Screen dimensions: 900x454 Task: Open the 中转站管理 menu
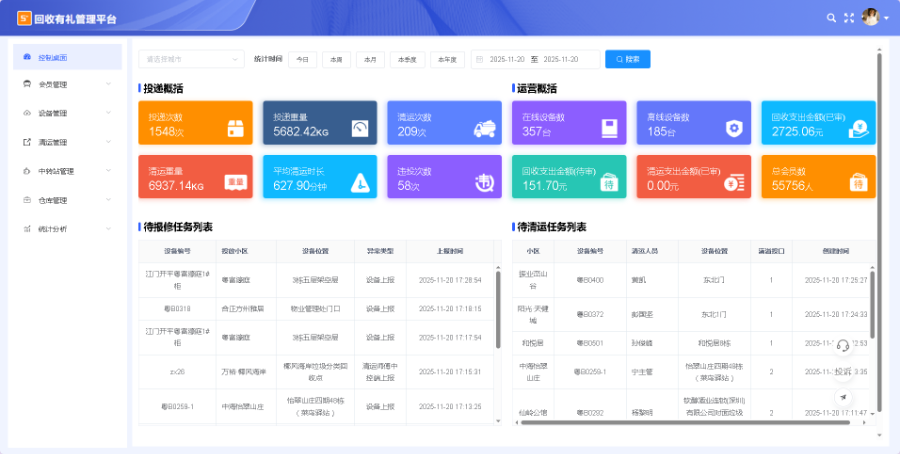tap(67, 171)
